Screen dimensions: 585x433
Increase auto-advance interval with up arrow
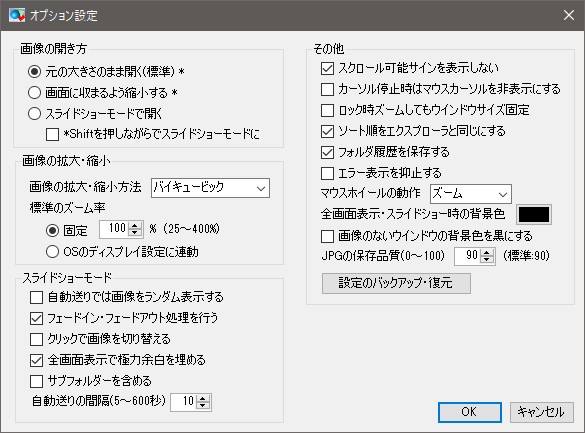203,399
